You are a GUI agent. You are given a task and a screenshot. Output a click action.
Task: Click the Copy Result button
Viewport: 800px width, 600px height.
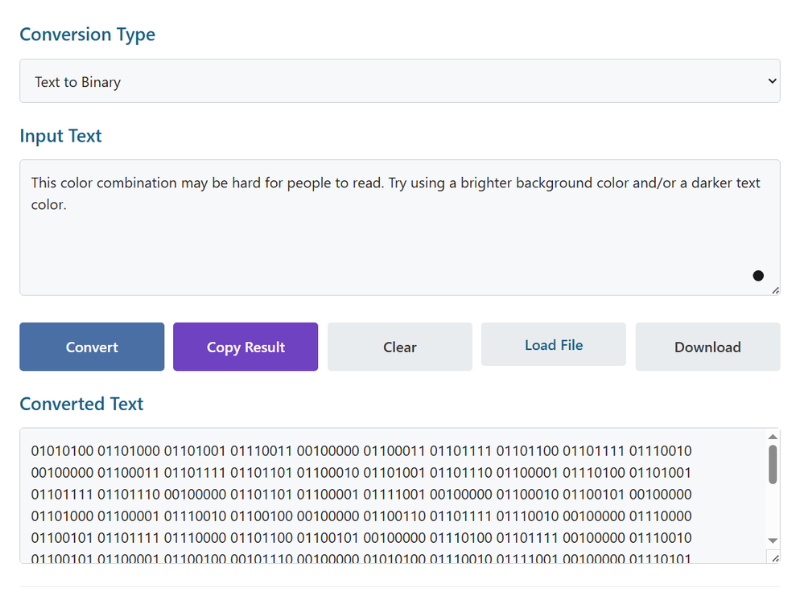pyautogui.click(x=245, y=347)
